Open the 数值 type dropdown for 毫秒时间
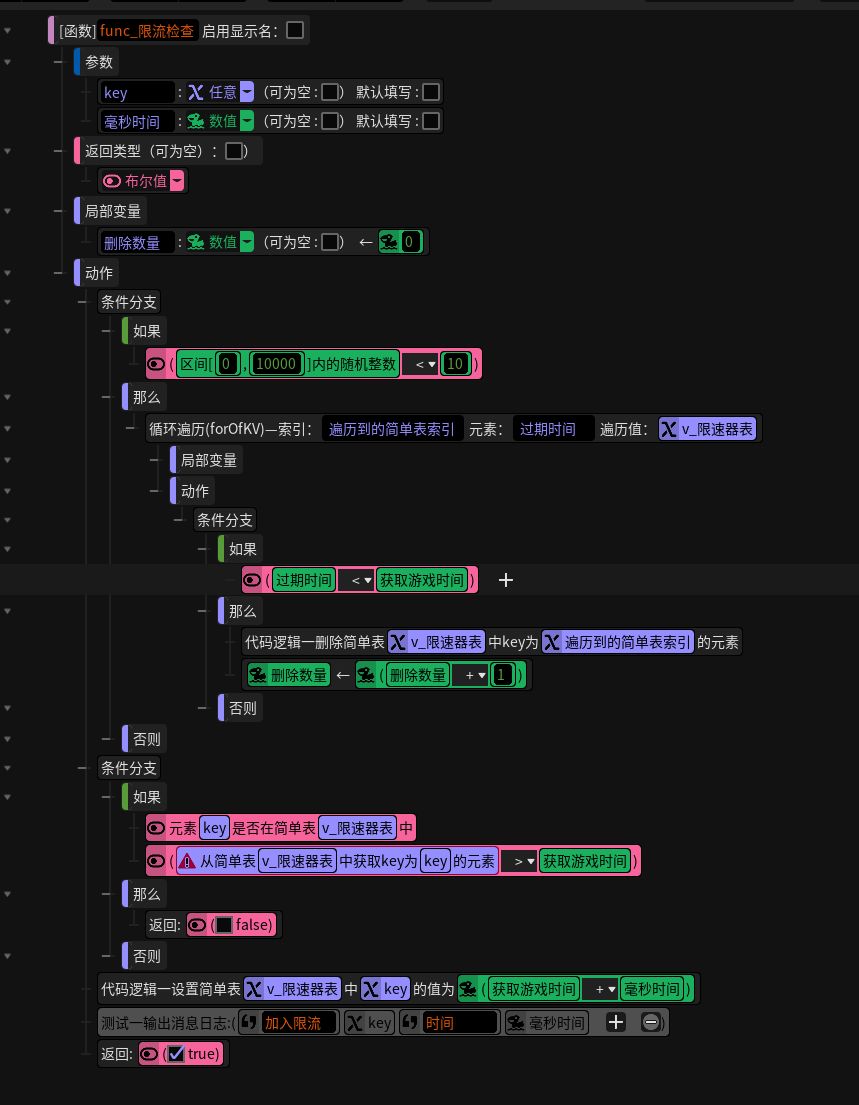Viewport: 859px width, 1105px height. (x=247, y=121)
